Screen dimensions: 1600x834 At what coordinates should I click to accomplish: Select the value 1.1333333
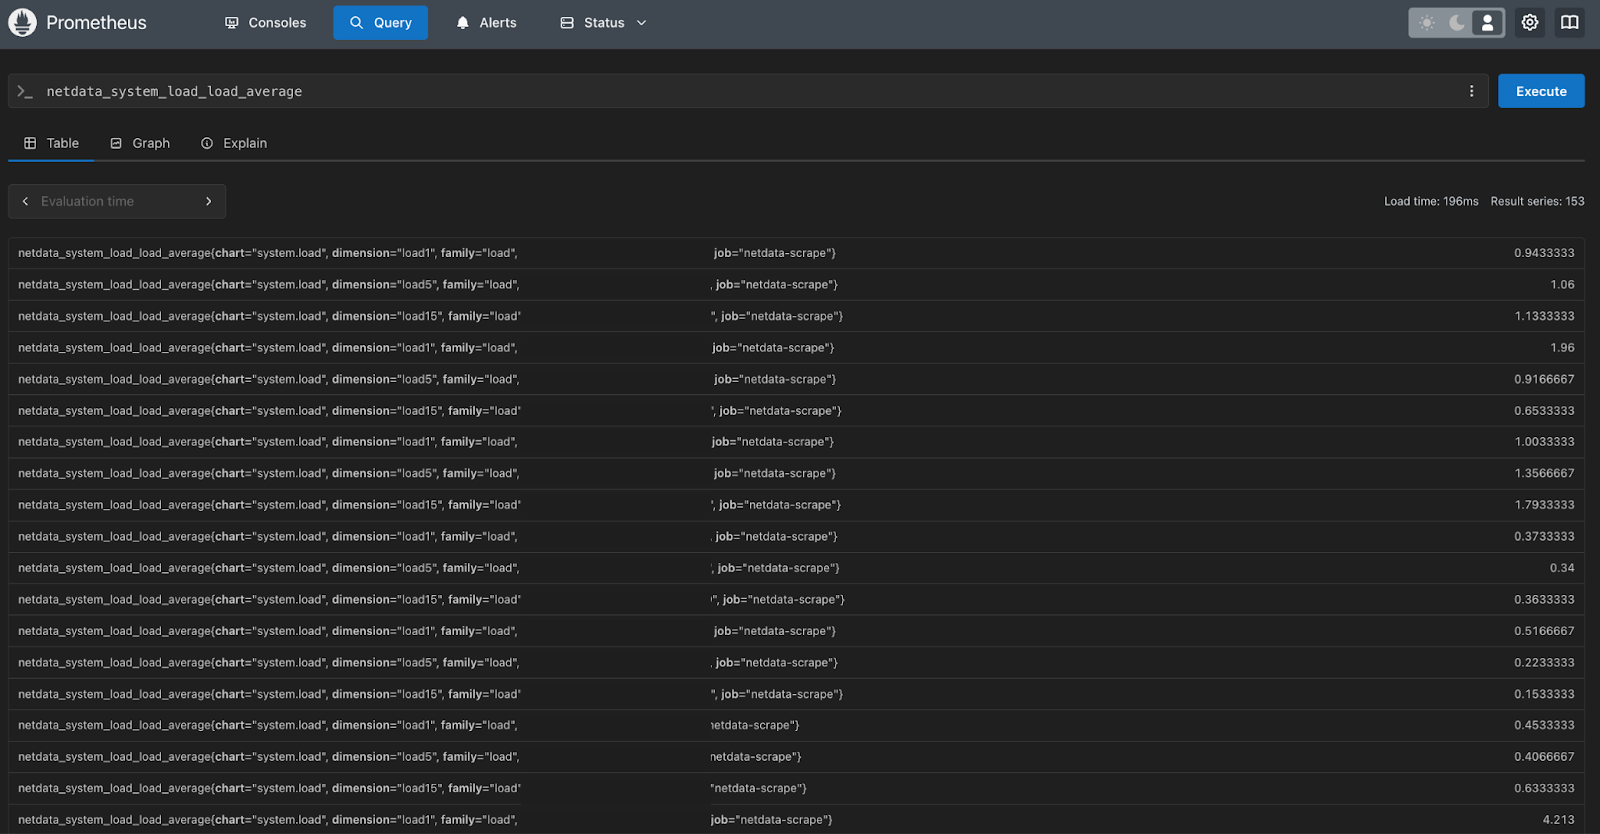[1544, 316]
